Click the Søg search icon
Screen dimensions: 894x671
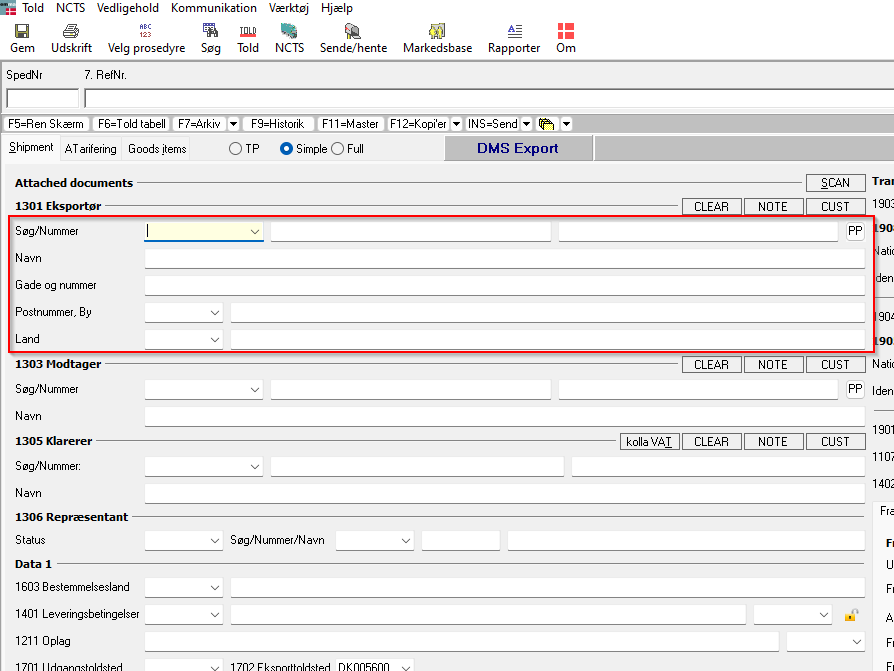coord(210,31)
